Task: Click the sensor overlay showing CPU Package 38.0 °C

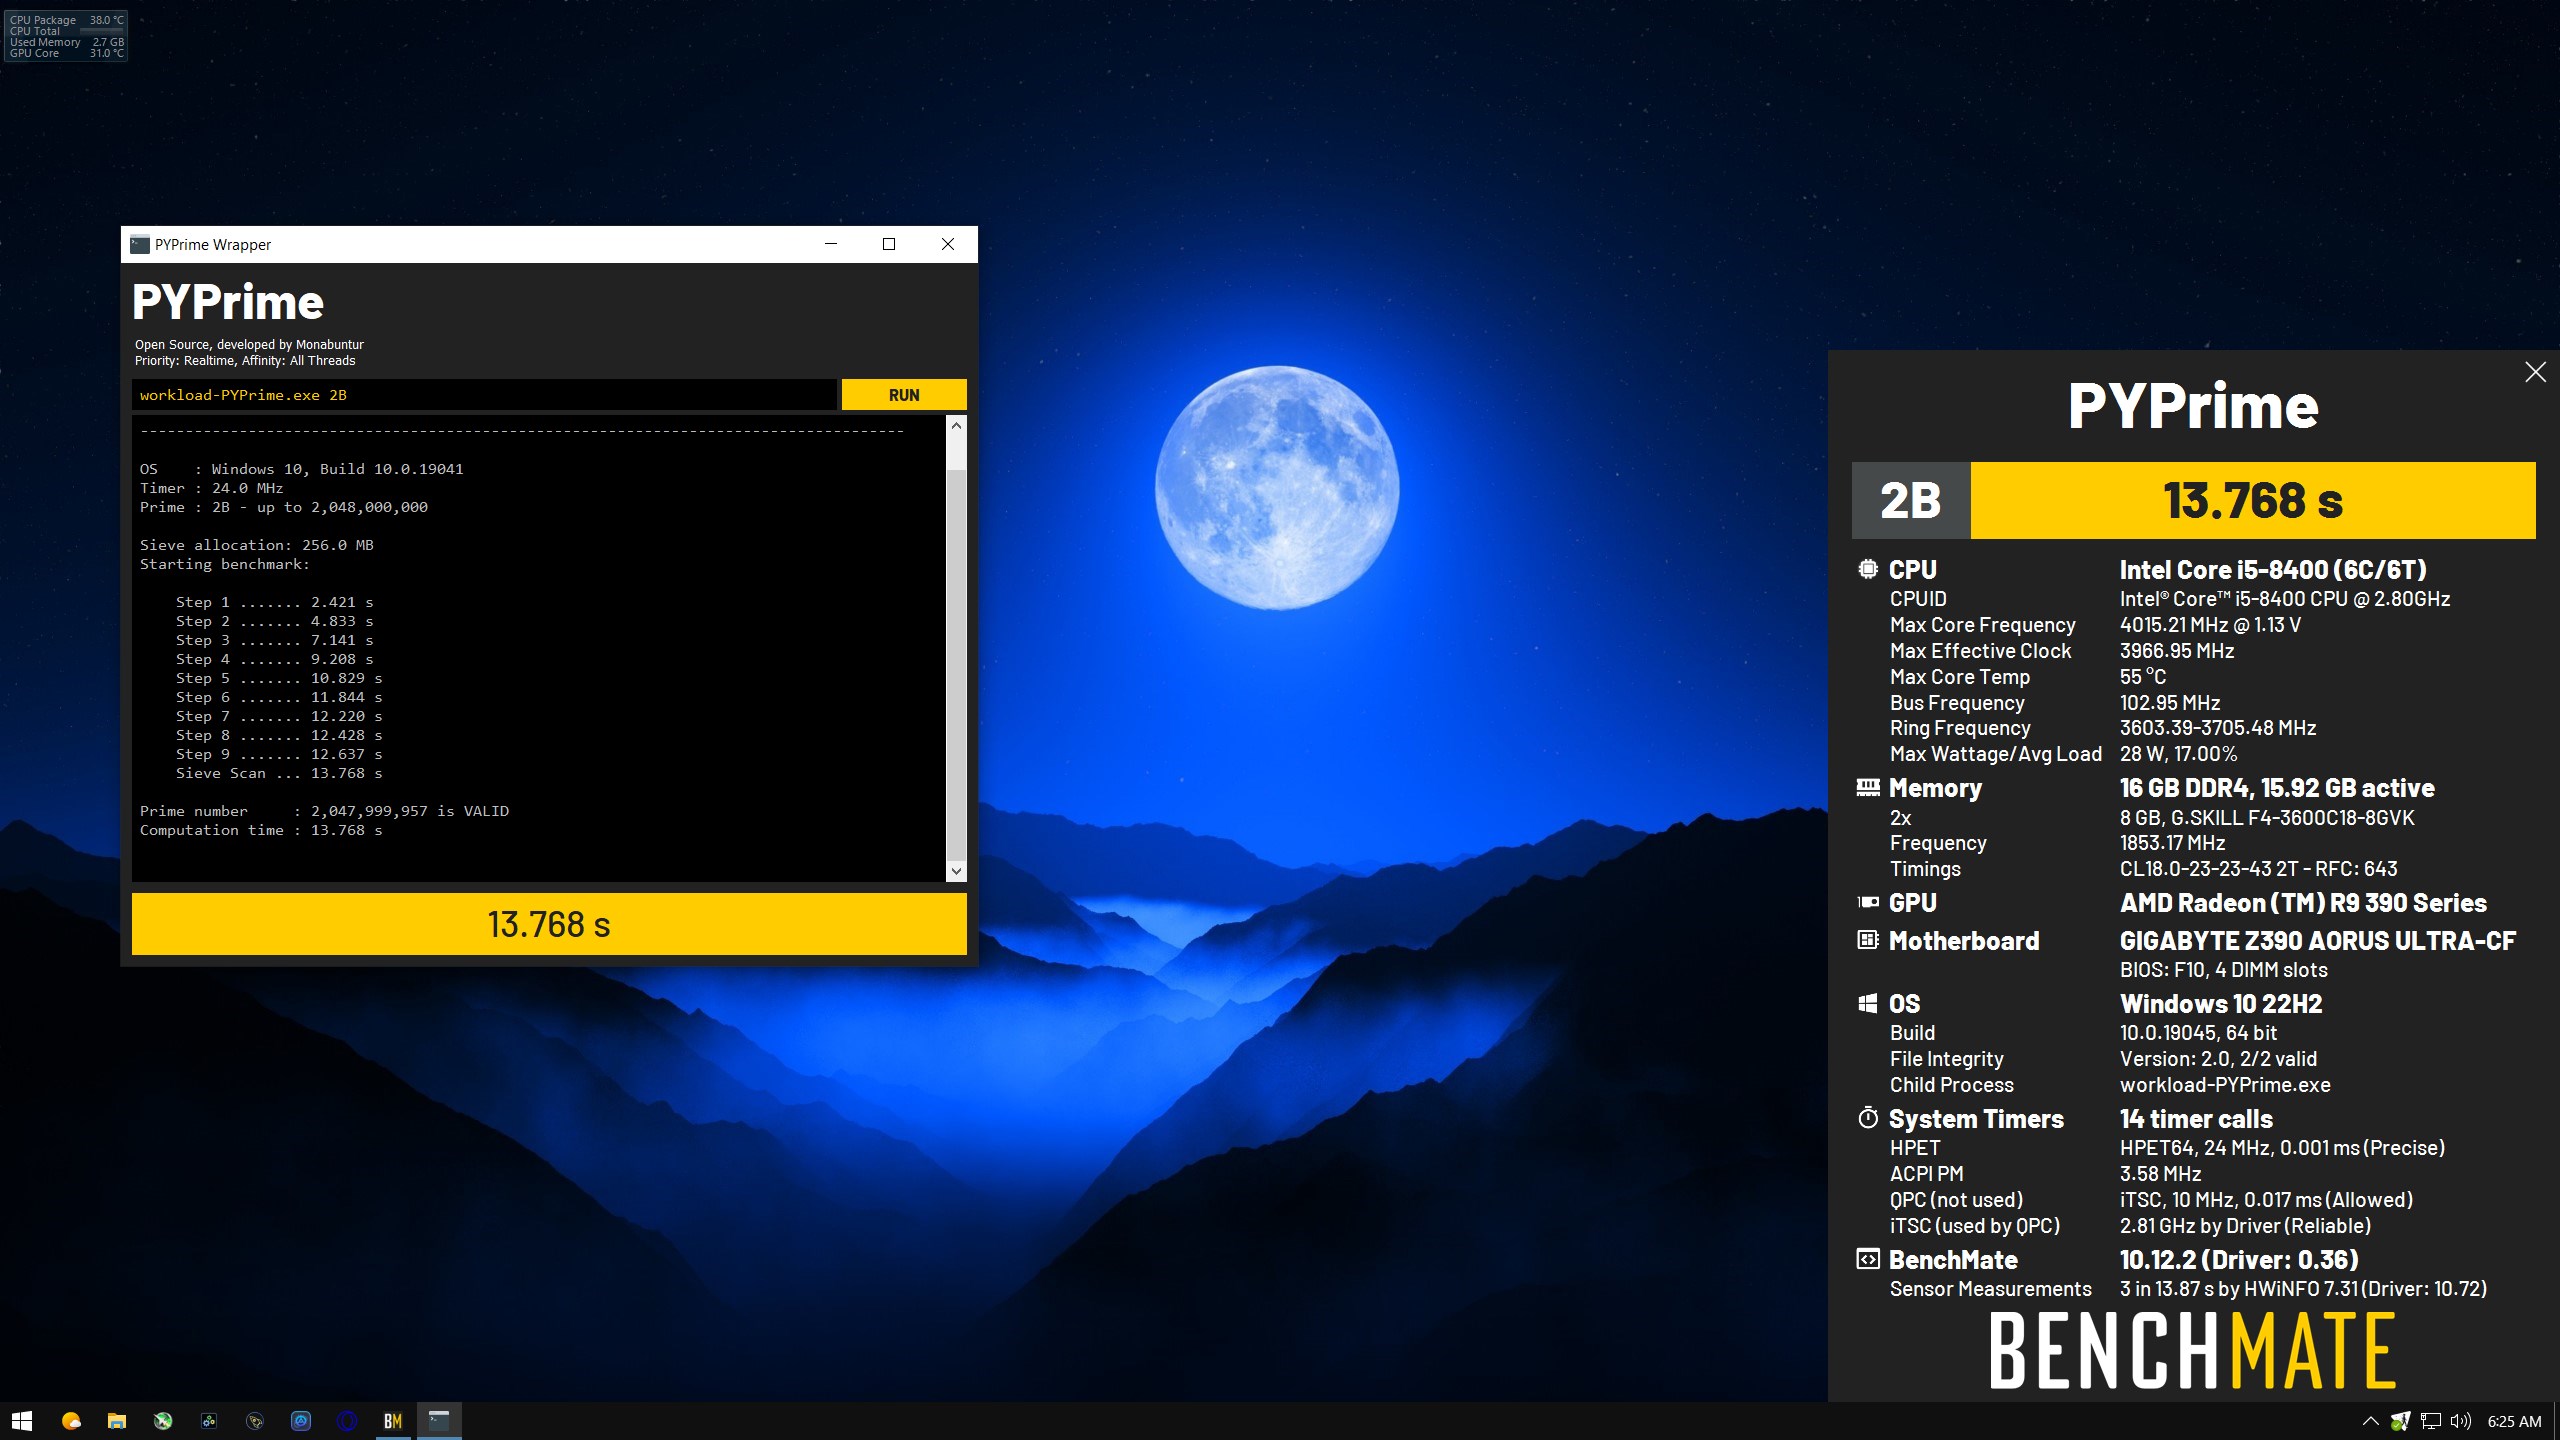Action: [66, 36]
